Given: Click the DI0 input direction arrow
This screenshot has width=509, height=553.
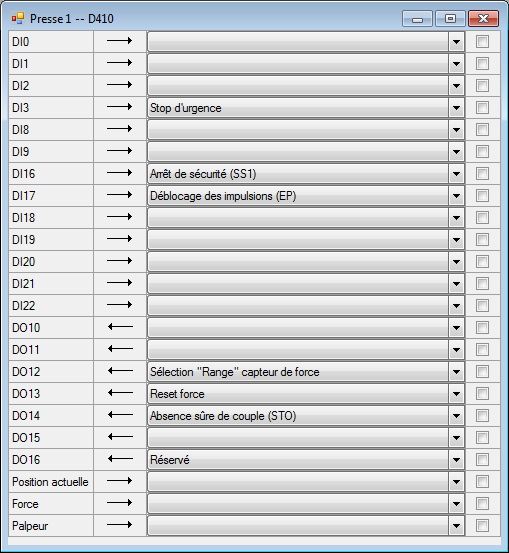Looking at the screenshot, I should 120,41.
